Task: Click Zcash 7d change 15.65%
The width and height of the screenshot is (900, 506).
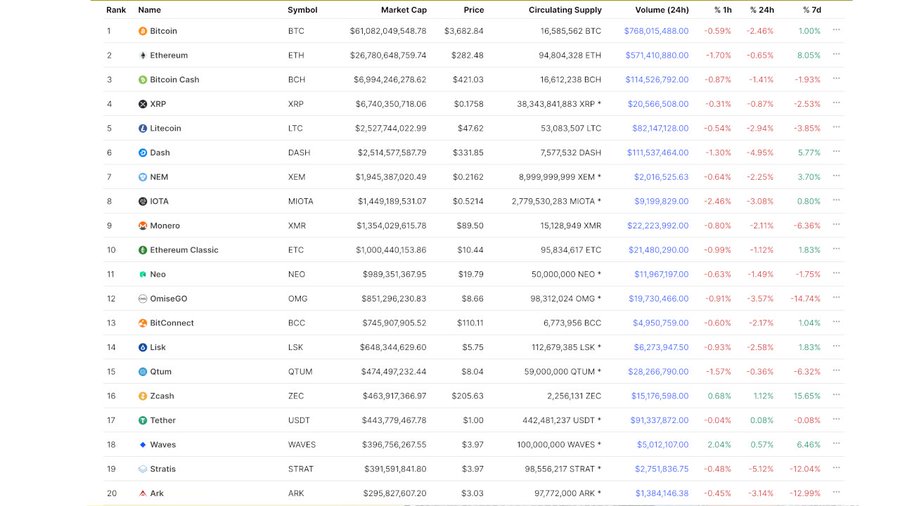Action: 807,396
